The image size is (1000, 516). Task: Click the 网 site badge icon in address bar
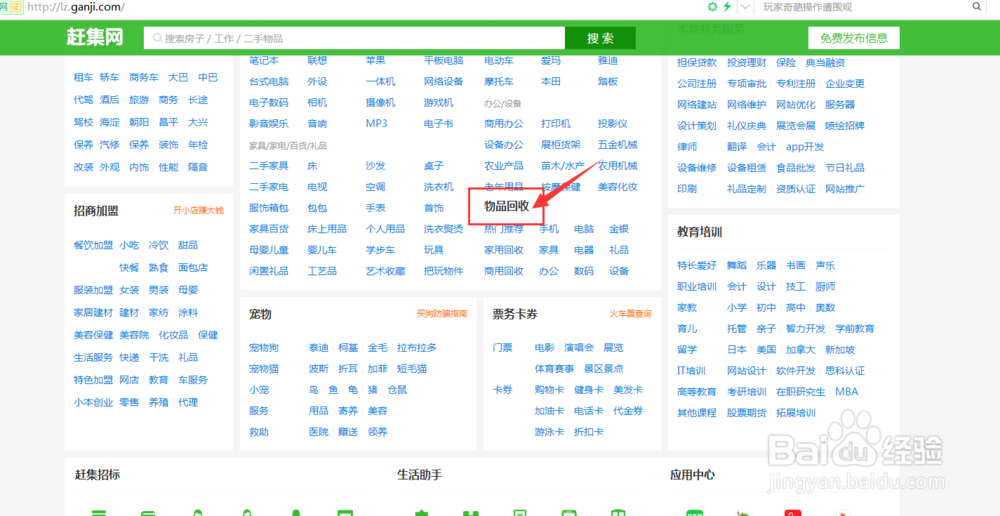tap(4, 8)
